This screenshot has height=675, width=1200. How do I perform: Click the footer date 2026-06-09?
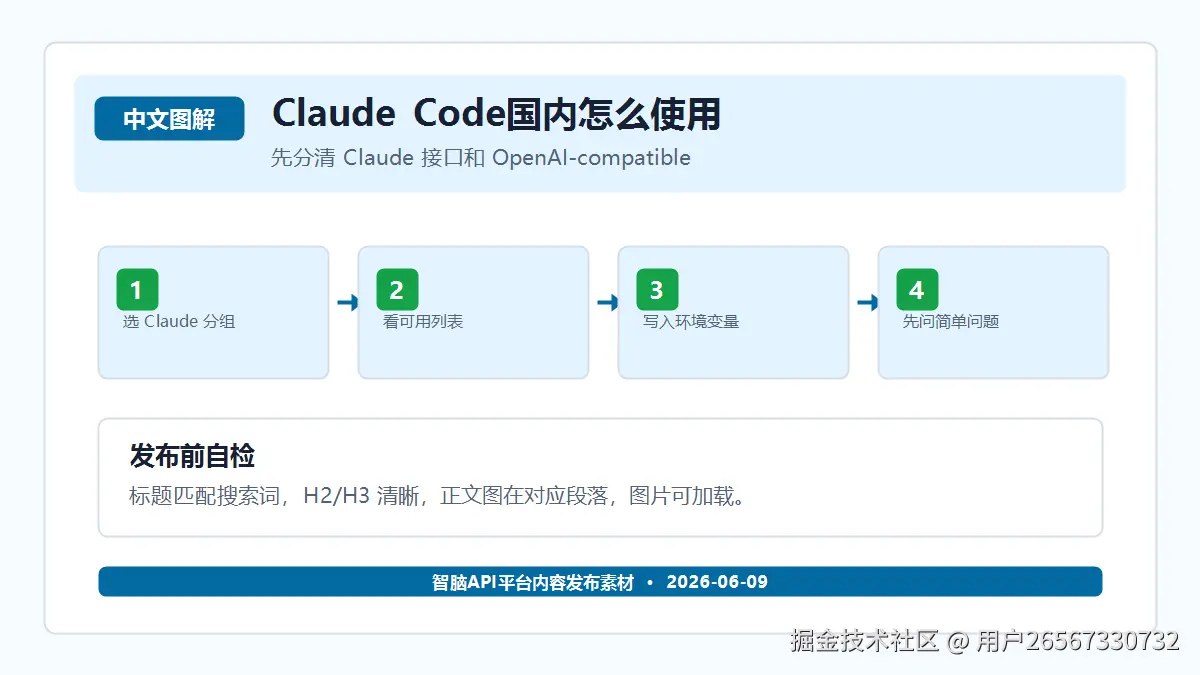(717, 582)
